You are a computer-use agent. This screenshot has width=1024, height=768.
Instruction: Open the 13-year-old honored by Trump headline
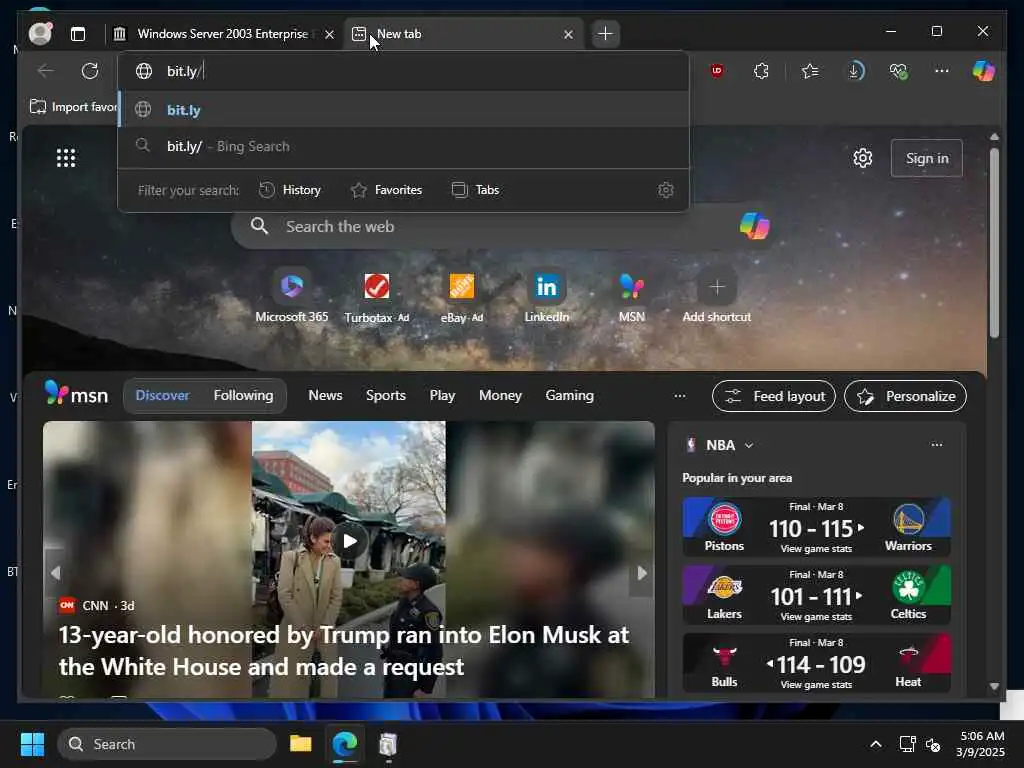coord(344,650)
